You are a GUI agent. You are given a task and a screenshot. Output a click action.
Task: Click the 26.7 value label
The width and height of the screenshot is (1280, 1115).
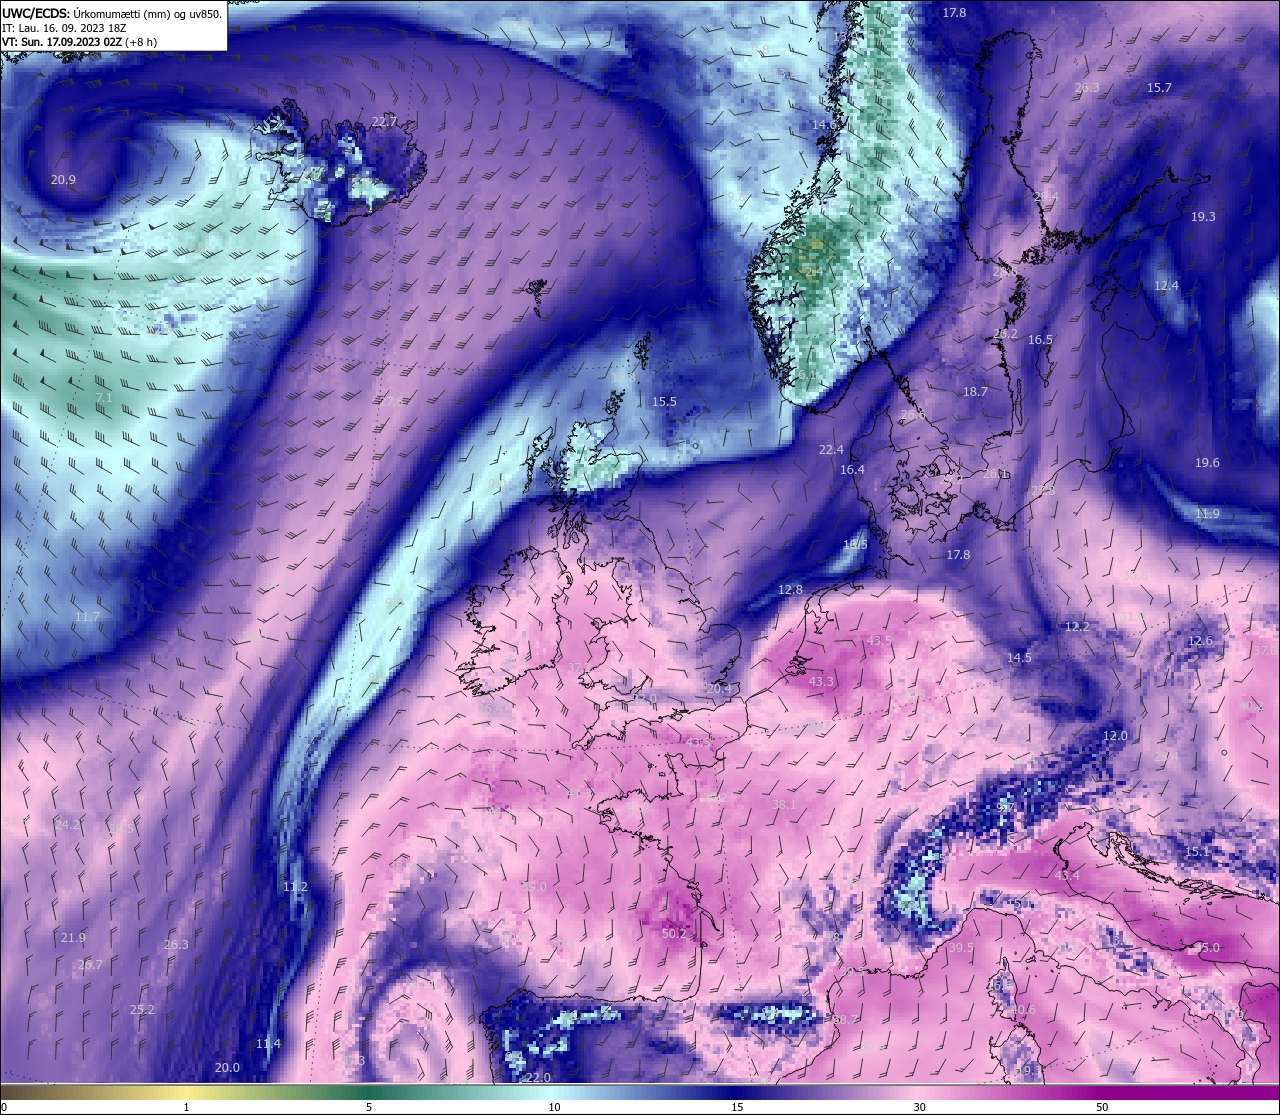(x=90, y=965)
